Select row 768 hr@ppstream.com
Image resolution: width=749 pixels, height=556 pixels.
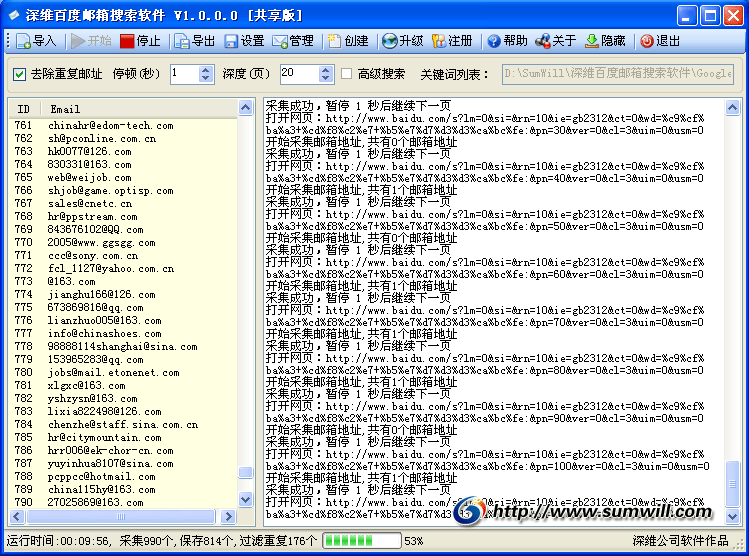pyautogui.click(x=123, y=216)
